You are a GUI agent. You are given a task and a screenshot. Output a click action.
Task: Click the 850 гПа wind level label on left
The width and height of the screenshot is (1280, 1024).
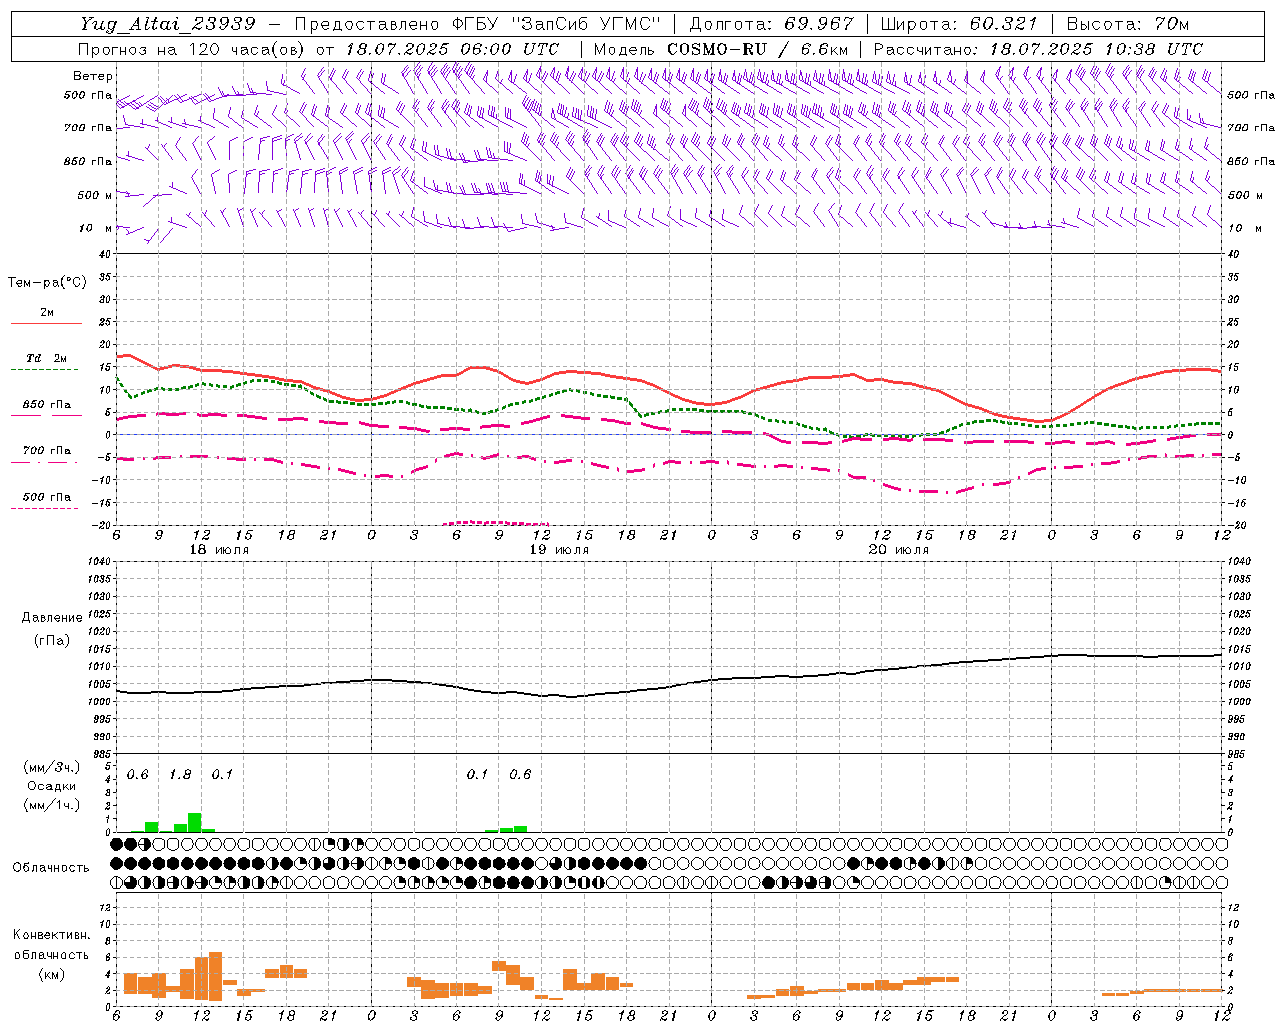click(x=88, y=161)
